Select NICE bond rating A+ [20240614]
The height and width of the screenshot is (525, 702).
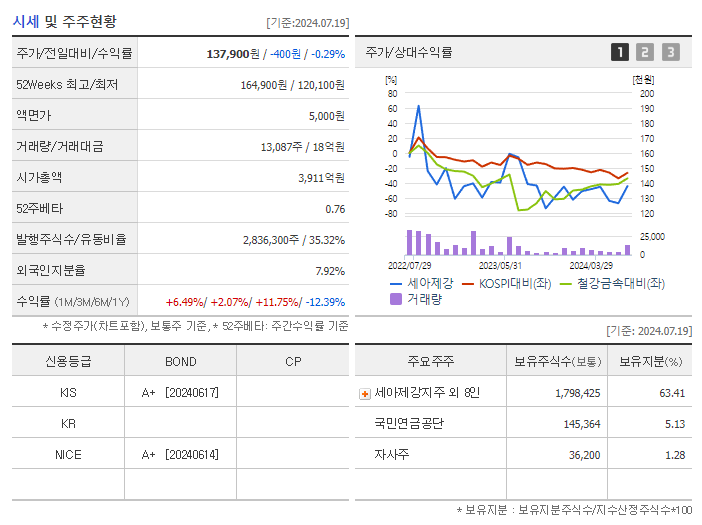tap(180, 455)
